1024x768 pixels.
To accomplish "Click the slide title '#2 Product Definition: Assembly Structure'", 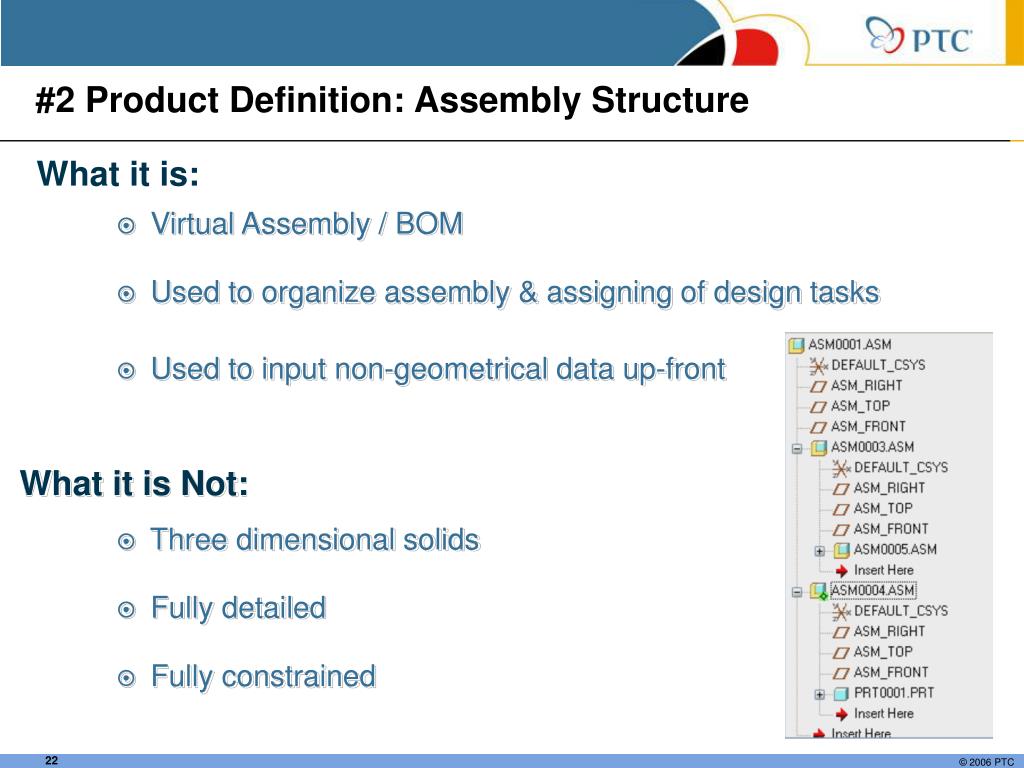I will [392, 100].
